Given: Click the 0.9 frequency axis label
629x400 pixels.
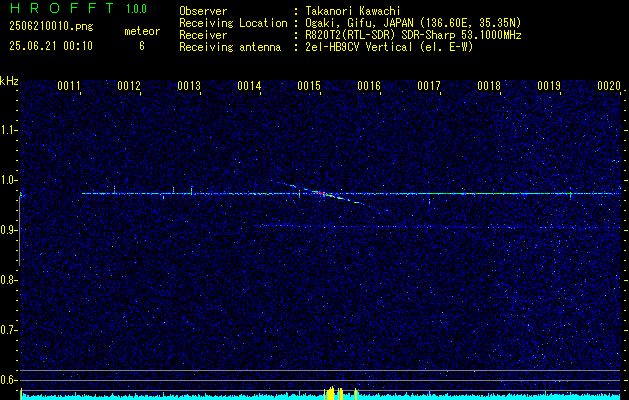Looking at the screenshot, I should pyautogui.click(x=10, y=230).
